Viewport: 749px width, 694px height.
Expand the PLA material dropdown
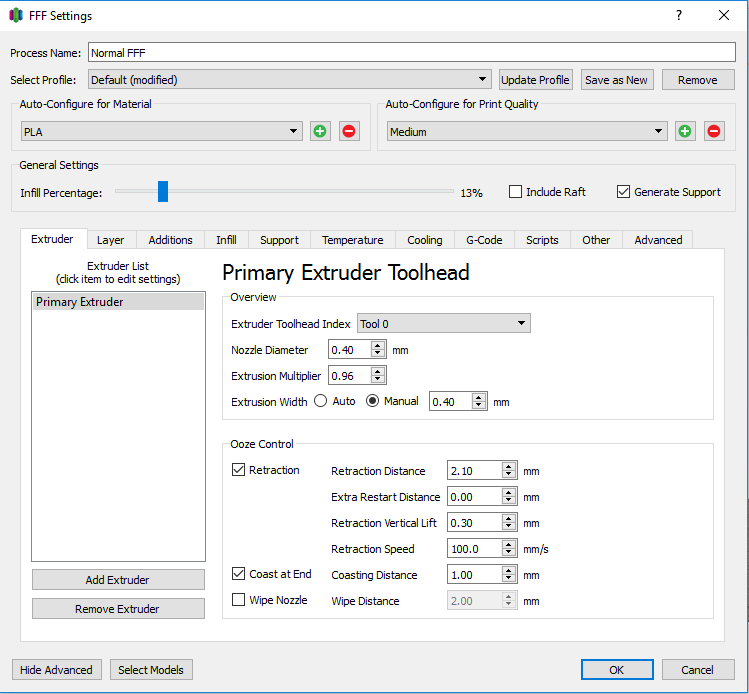(x=162, y=131)
